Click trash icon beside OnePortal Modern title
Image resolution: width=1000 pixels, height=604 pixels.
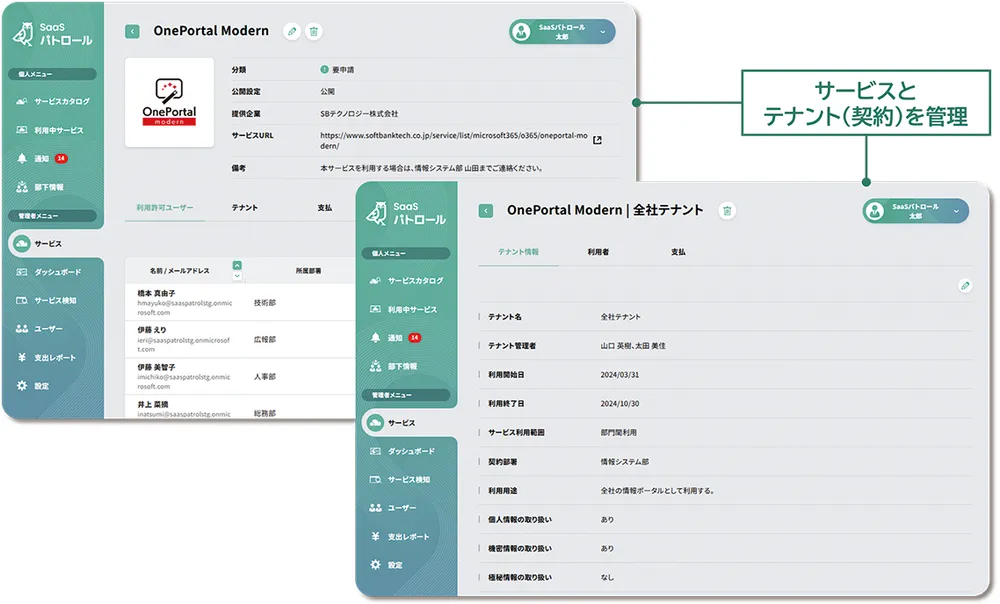314,31
